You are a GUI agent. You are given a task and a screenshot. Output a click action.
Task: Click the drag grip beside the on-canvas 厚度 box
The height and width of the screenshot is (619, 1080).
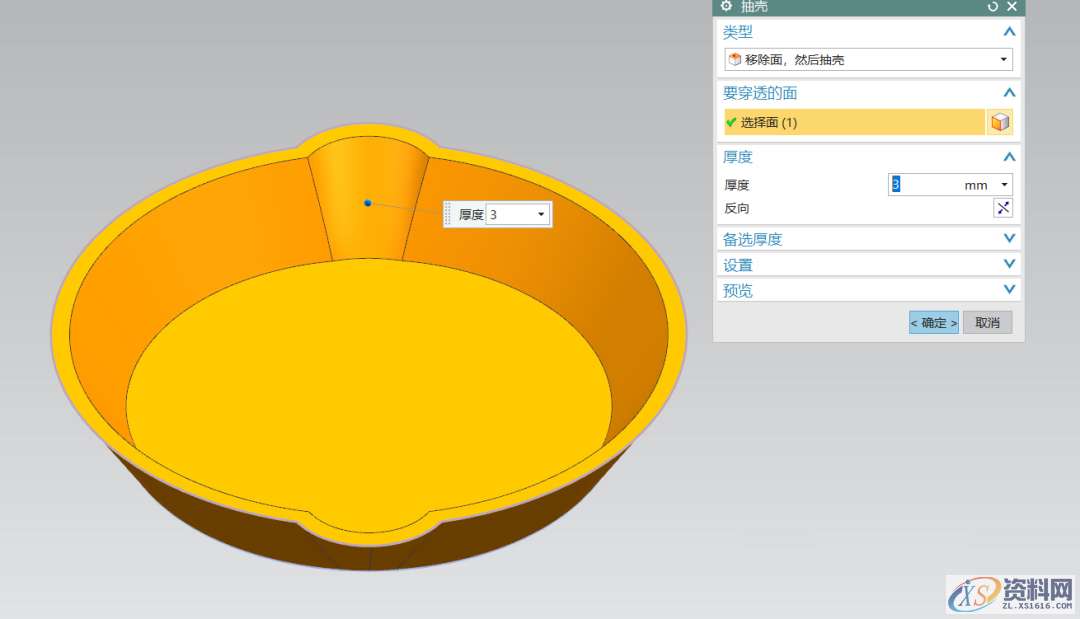[x=448, y=215]
